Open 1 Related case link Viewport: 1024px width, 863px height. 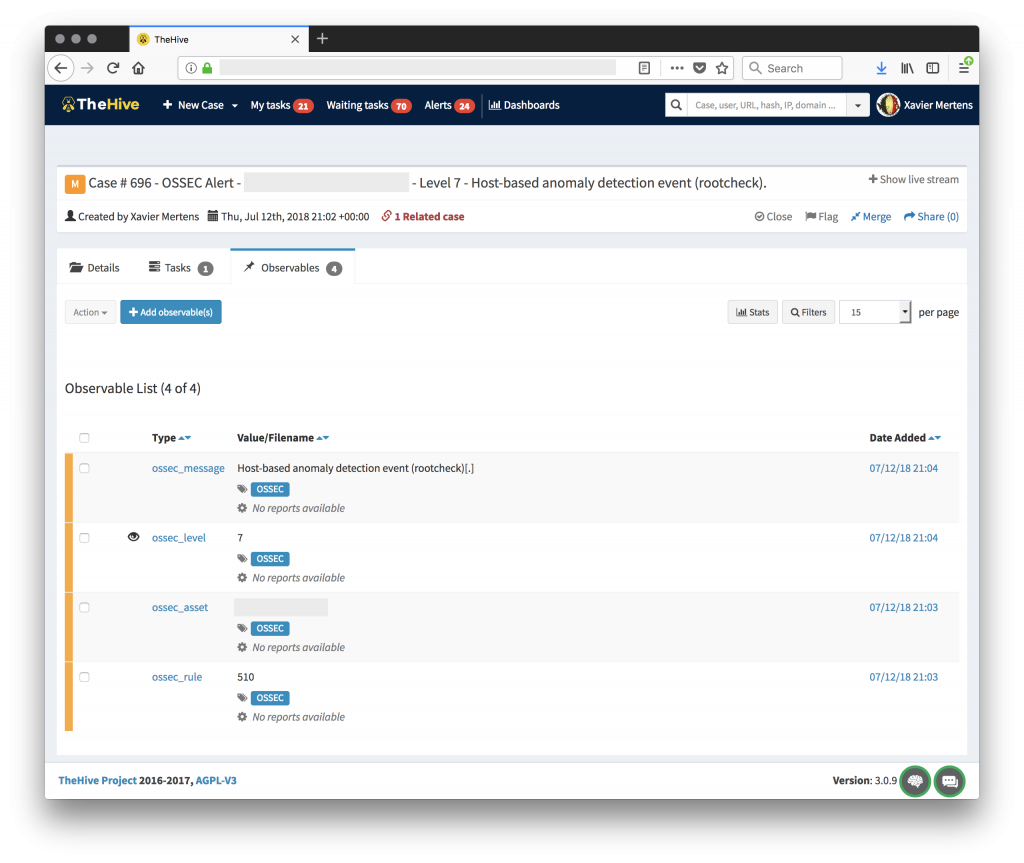(x=423, y=216)
